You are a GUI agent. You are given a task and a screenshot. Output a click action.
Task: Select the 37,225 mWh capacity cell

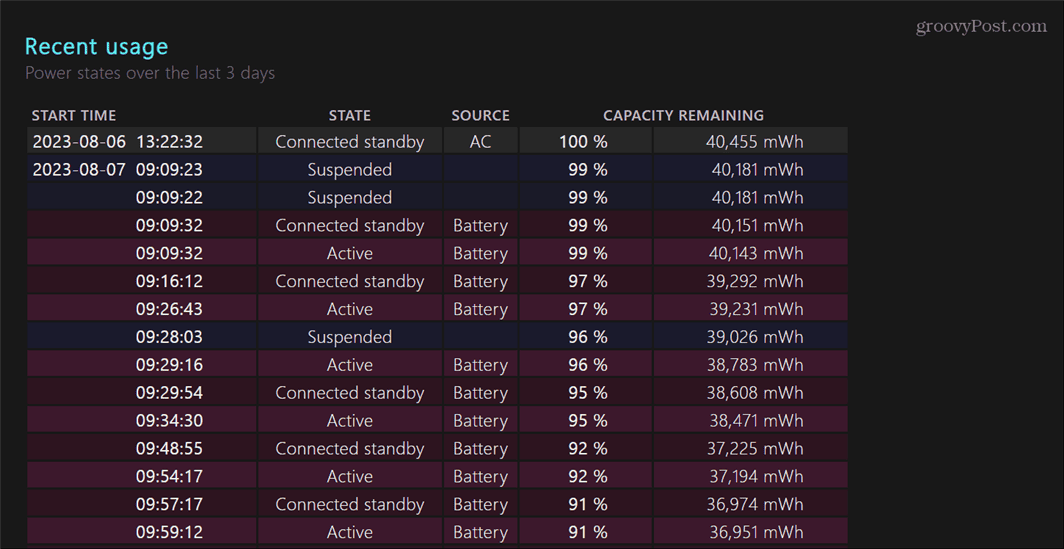[x=750, y=448]
